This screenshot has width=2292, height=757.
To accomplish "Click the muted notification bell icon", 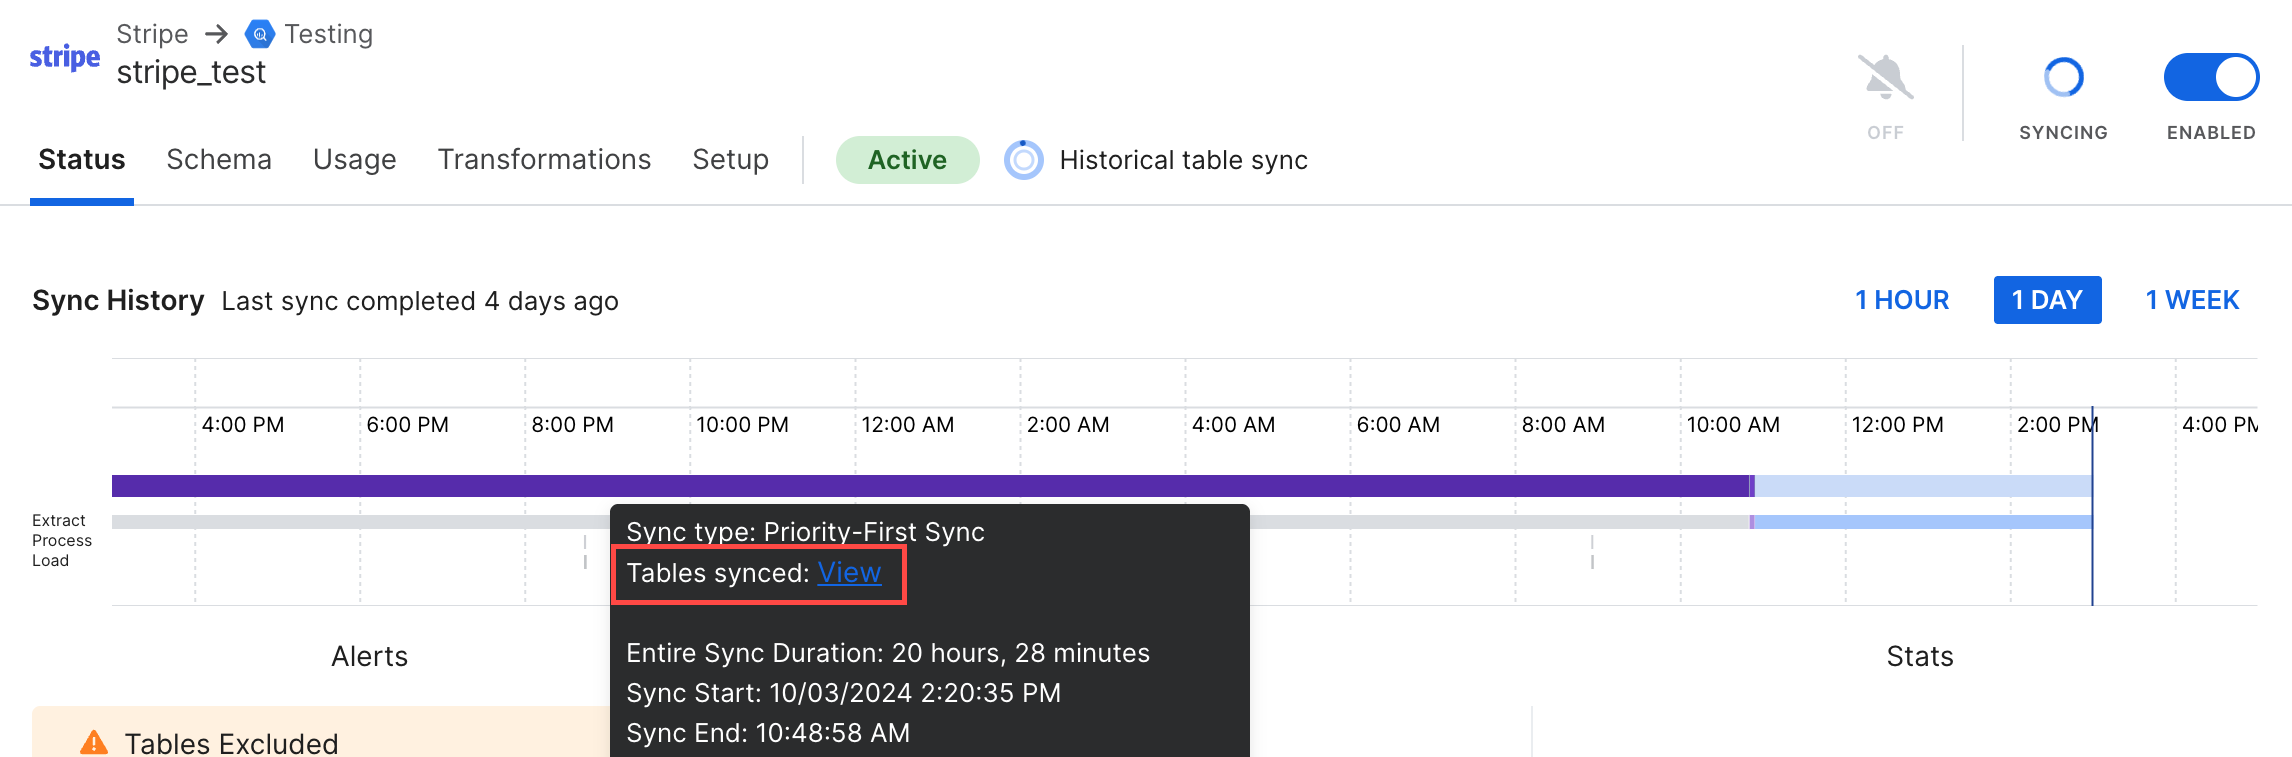I will coord(1885,77).
